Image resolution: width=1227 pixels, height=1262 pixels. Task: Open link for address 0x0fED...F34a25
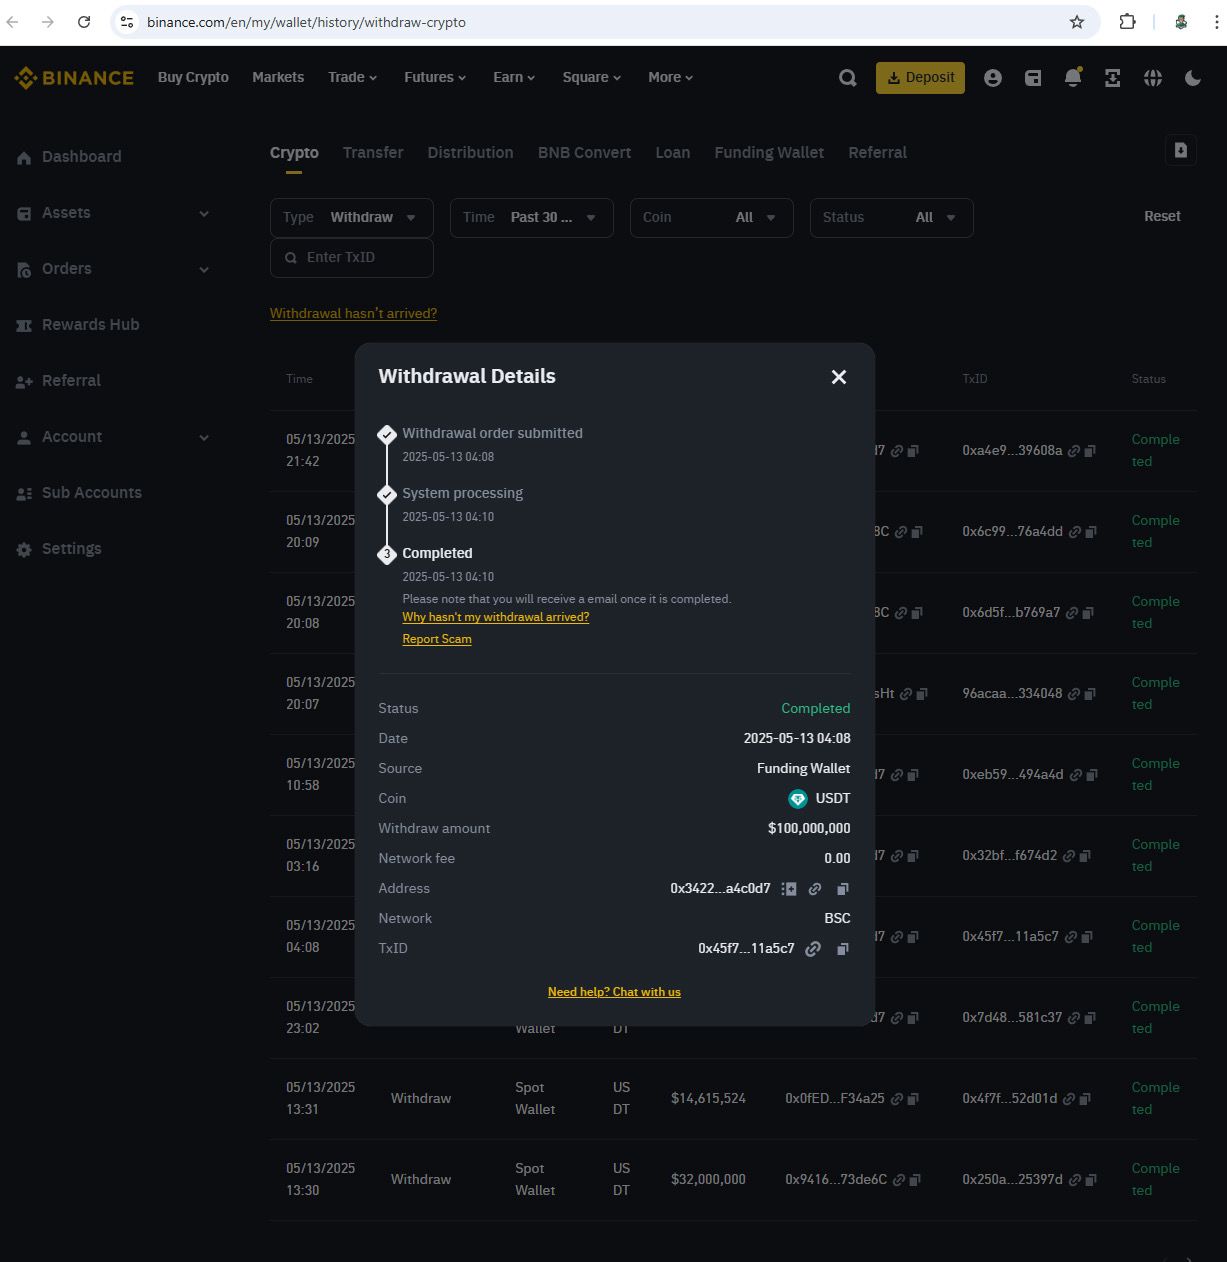(x=897, y=1099)
